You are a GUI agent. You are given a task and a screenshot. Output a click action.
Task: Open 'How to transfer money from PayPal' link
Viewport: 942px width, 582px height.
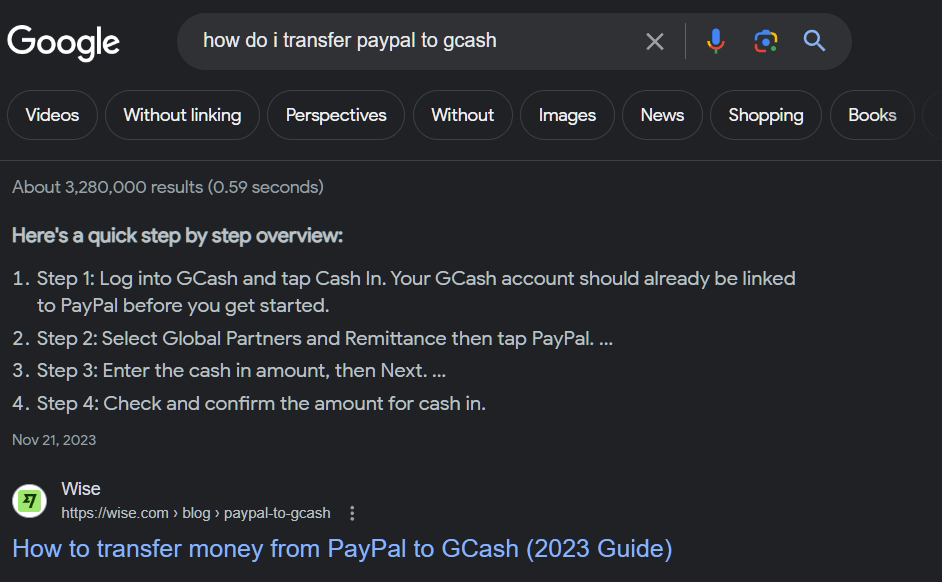[342, 548]
